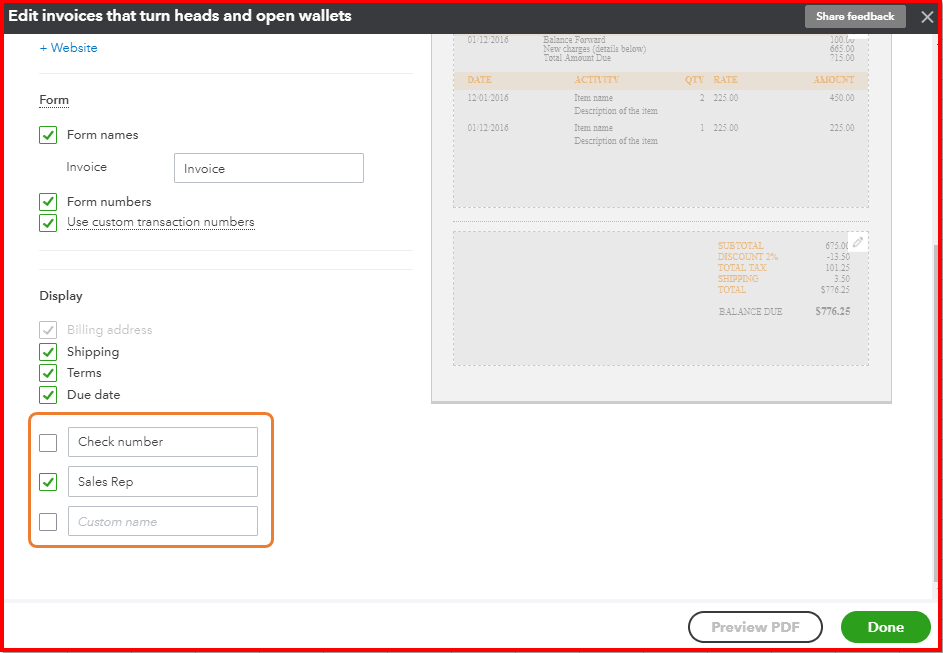Click the ACTIVITY column header in preview

click(596, 80)
